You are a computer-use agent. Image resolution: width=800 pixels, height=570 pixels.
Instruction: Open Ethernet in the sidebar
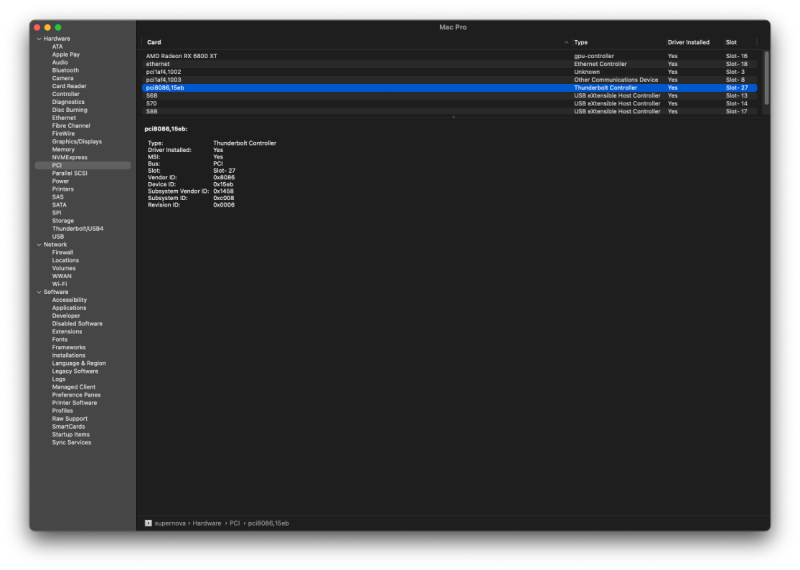point(64,118)
